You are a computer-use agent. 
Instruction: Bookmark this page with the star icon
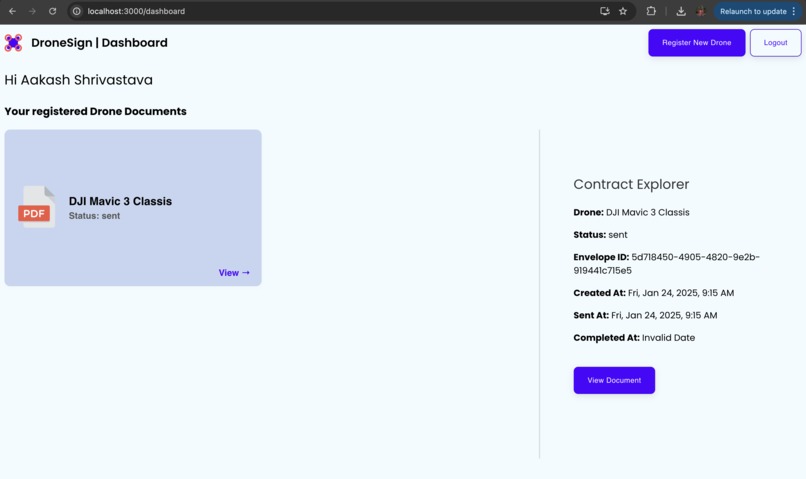point(623,11)
